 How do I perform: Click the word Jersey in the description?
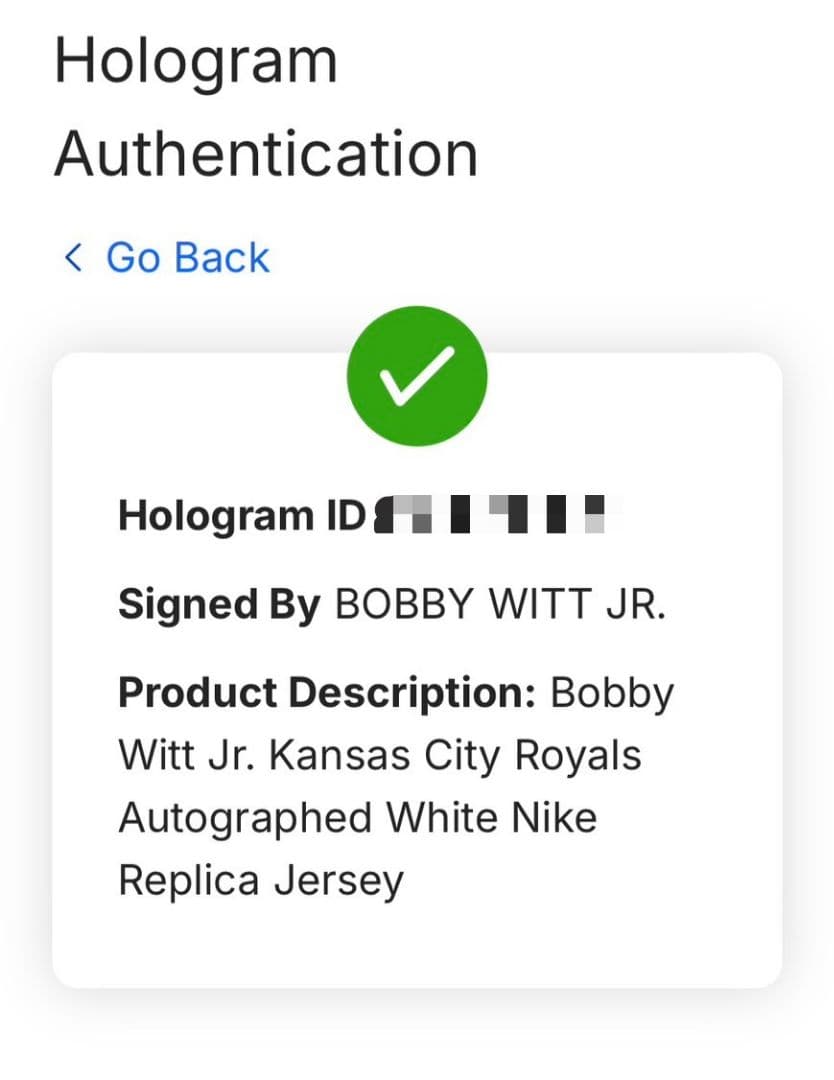click(338, 881)
